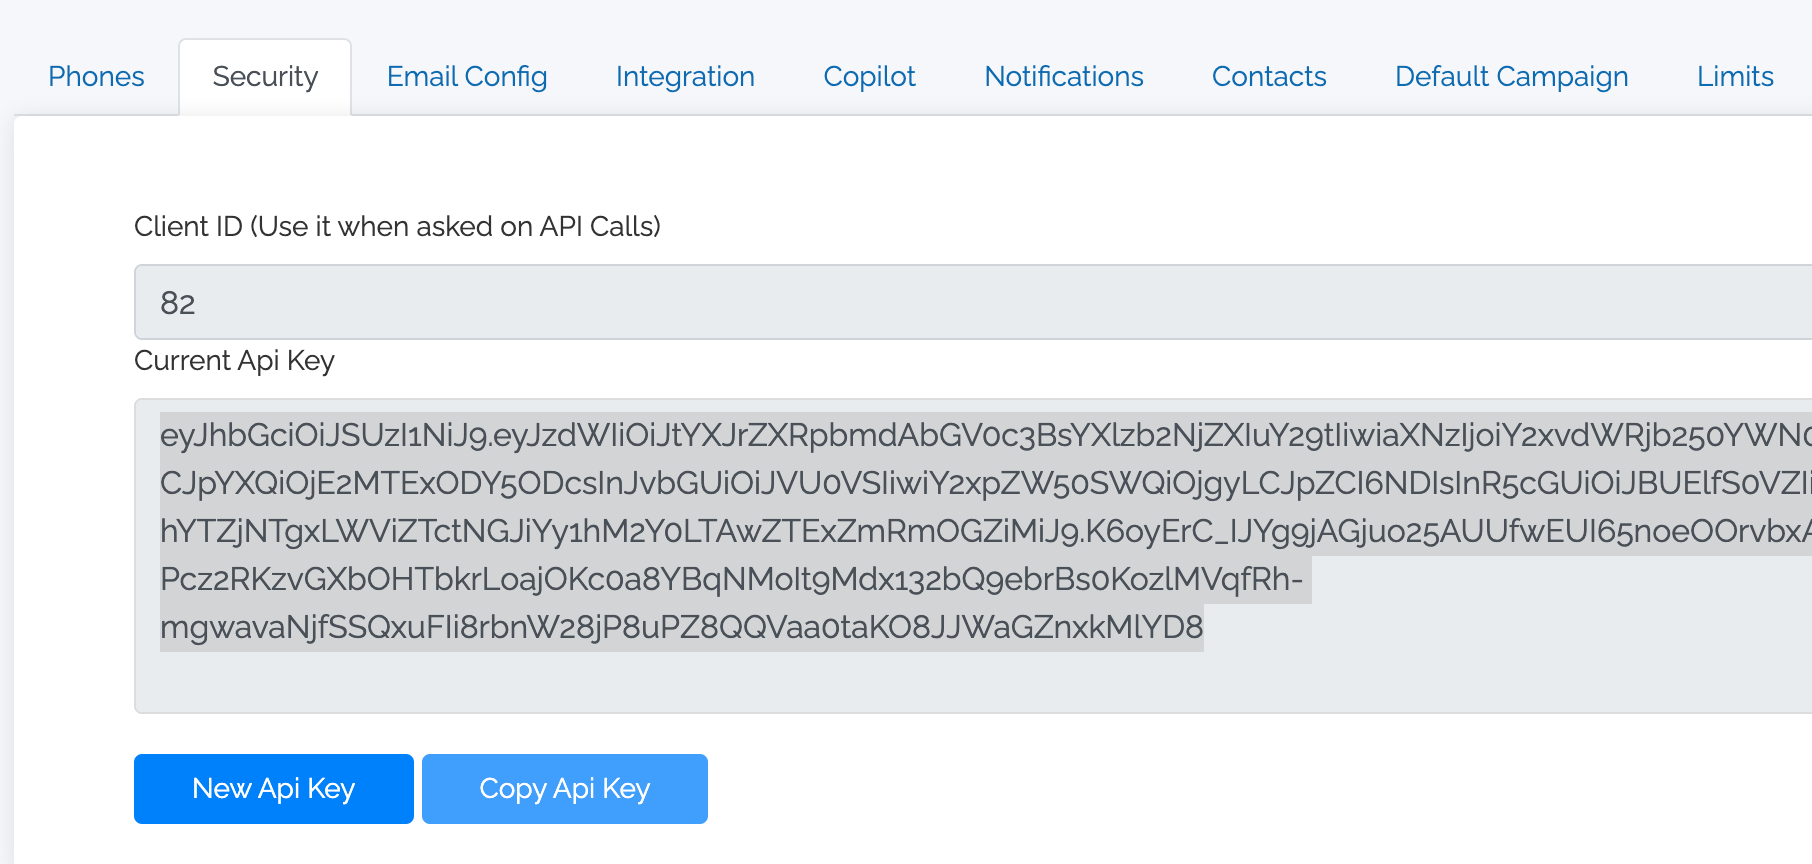This screenshot has width=1812, height=864.
Task: Copy the current Api Key
Action: pos(564,789)
